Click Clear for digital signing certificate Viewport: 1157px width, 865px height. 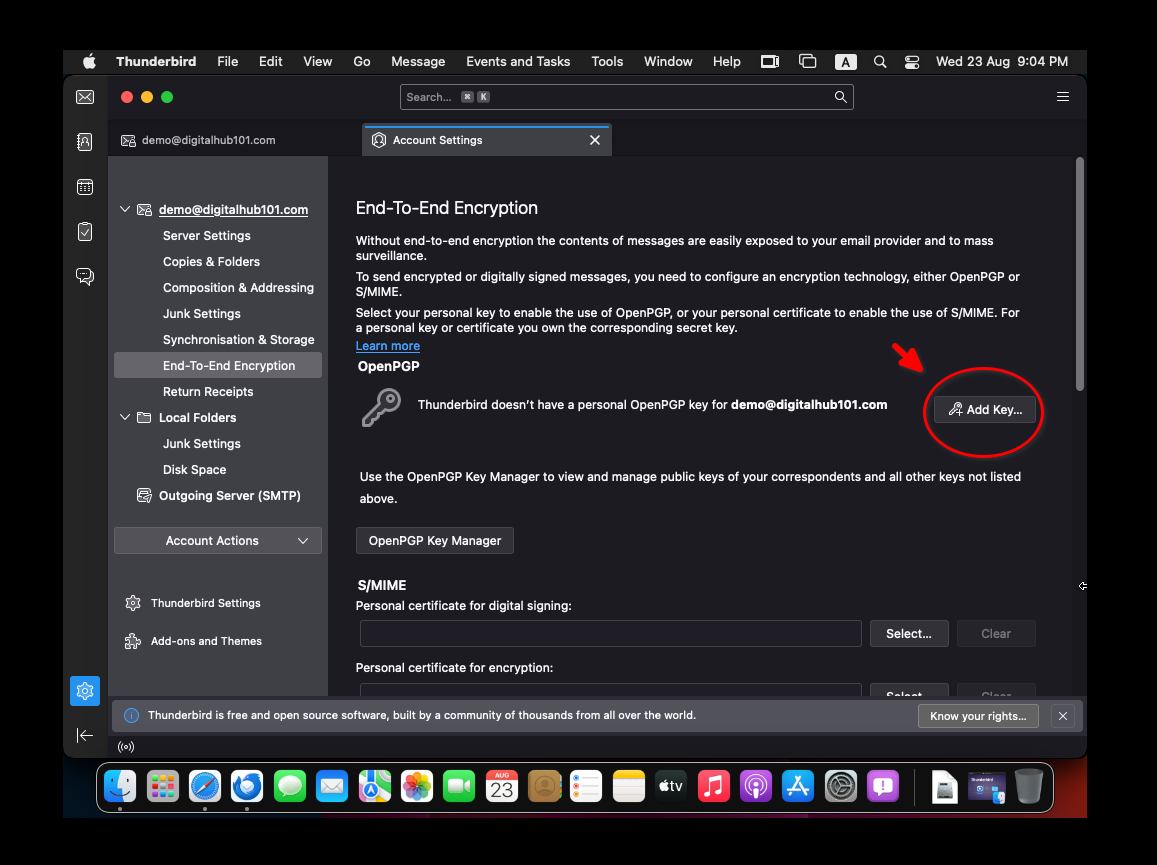[x=996, y=634]
